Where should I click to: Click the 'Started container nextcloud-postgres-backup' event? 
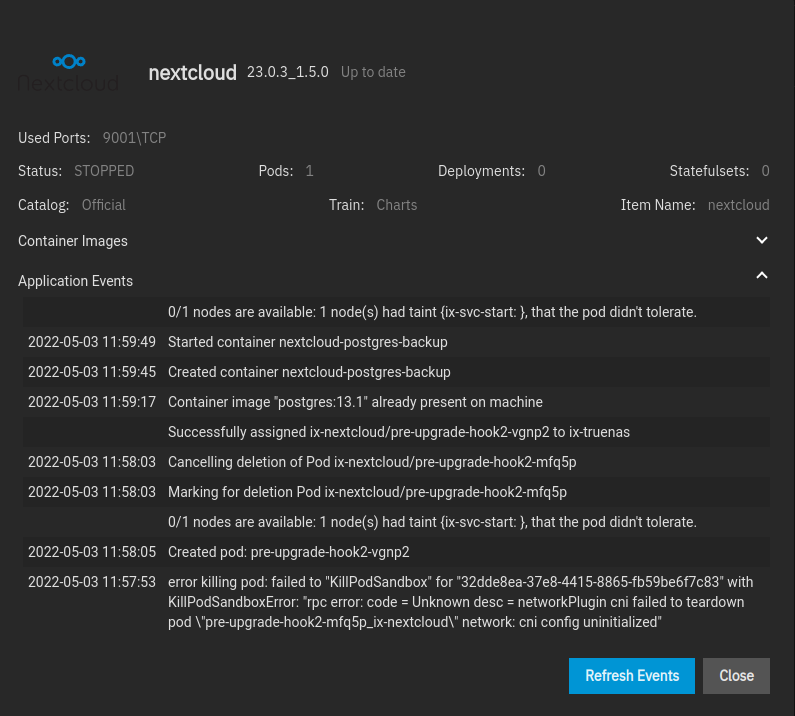pyautogui.click(x=308, y=342)
